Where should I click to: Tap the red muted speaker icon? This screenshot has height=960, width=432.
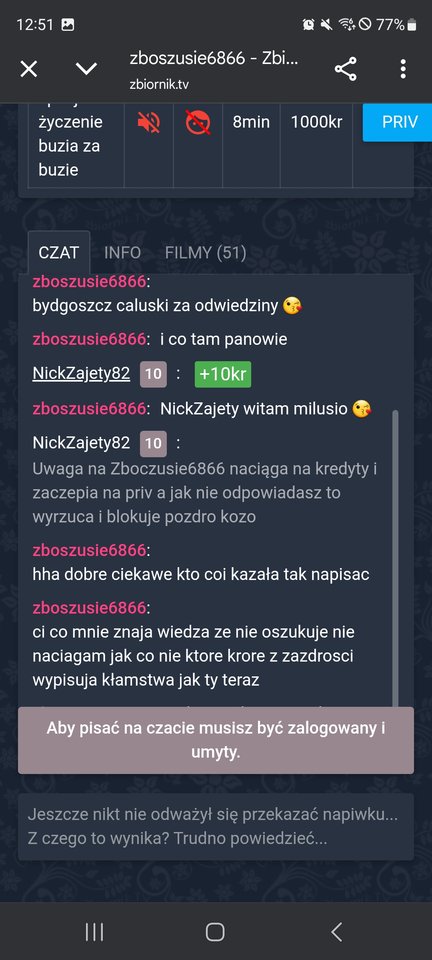149,122
